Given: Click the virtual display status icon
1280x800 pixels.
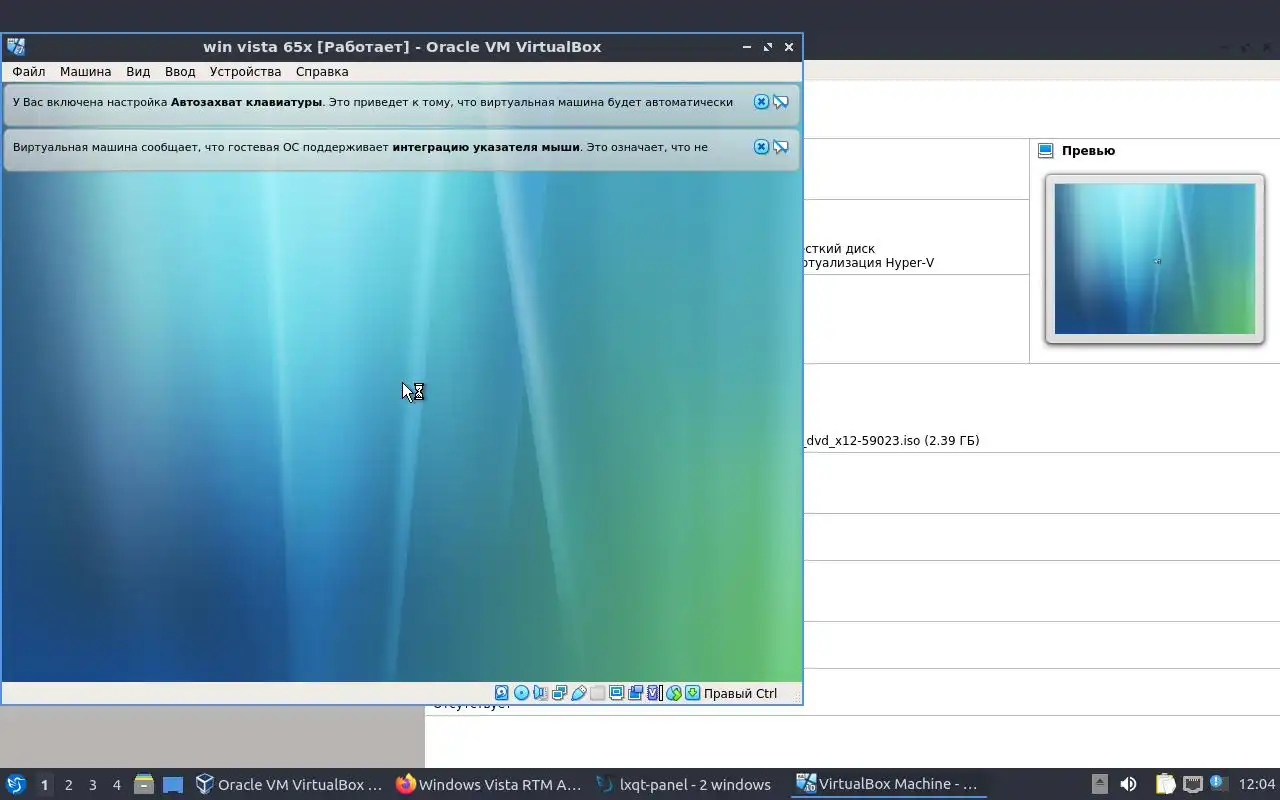Looking at the screenshot, I should tap(617, 693).
